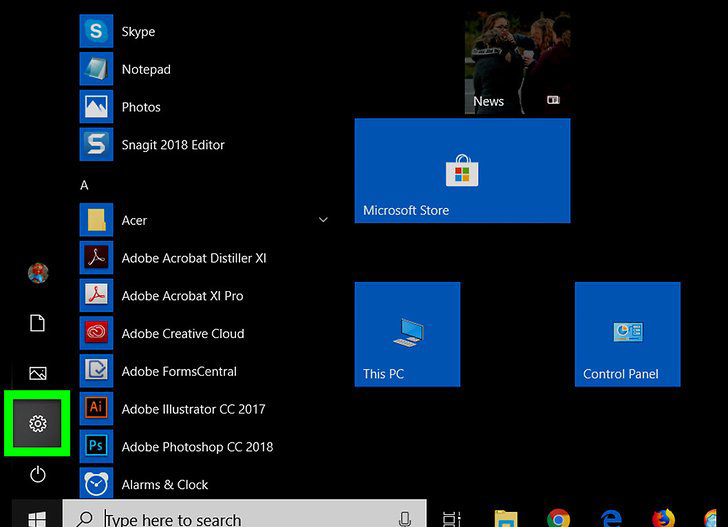The height and width of the screenshot is (527, 728).
Task: Select the Adobe Acrobat XI Pro label
Action: 182,296
